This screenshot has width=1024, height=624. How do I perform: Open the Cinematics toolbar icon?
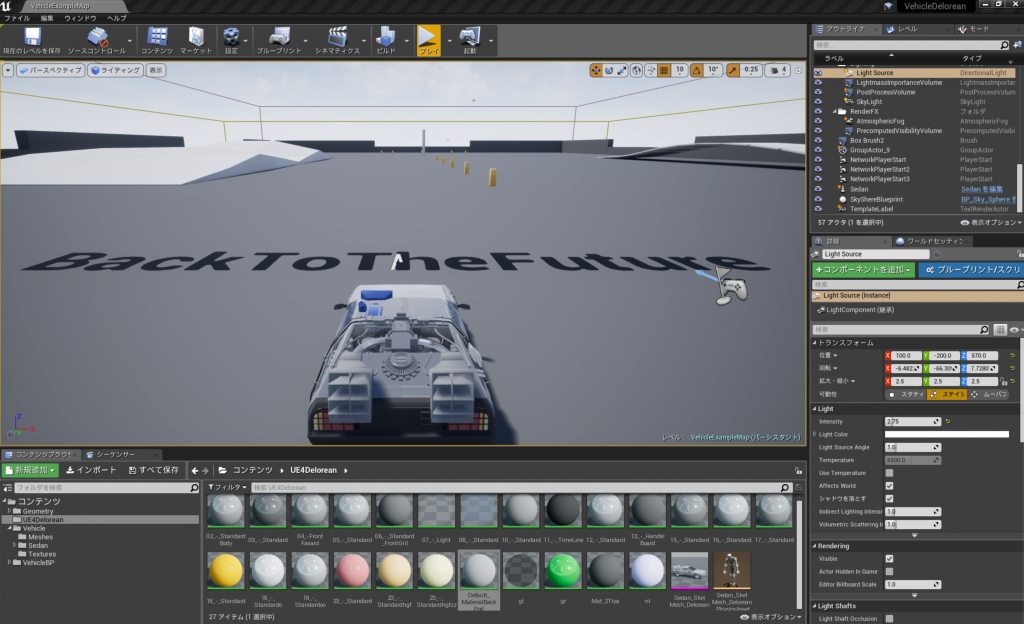pos(338,40)
